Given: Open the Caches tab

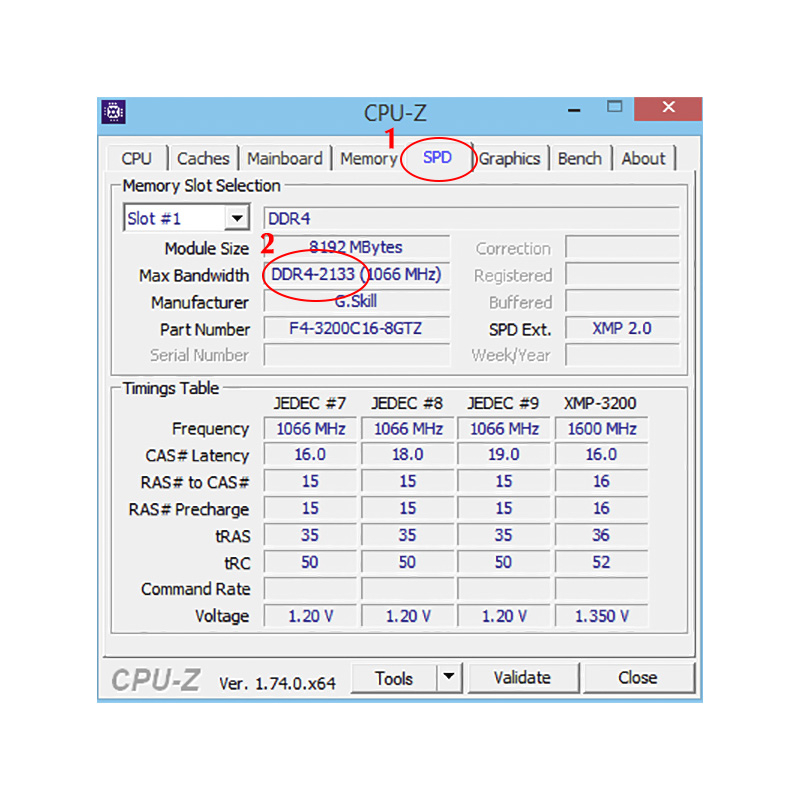Looking at the screenshot, I should (203, 158).
